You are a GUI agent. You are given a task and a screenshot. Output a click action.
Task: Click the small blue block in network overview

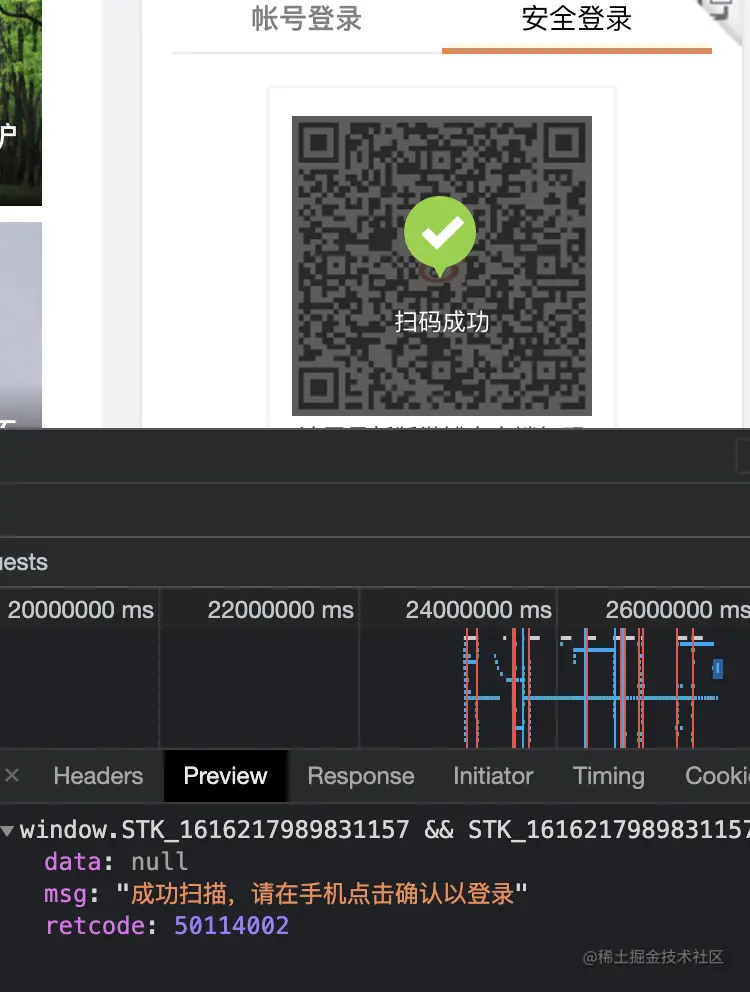click(x=718, y=669)
